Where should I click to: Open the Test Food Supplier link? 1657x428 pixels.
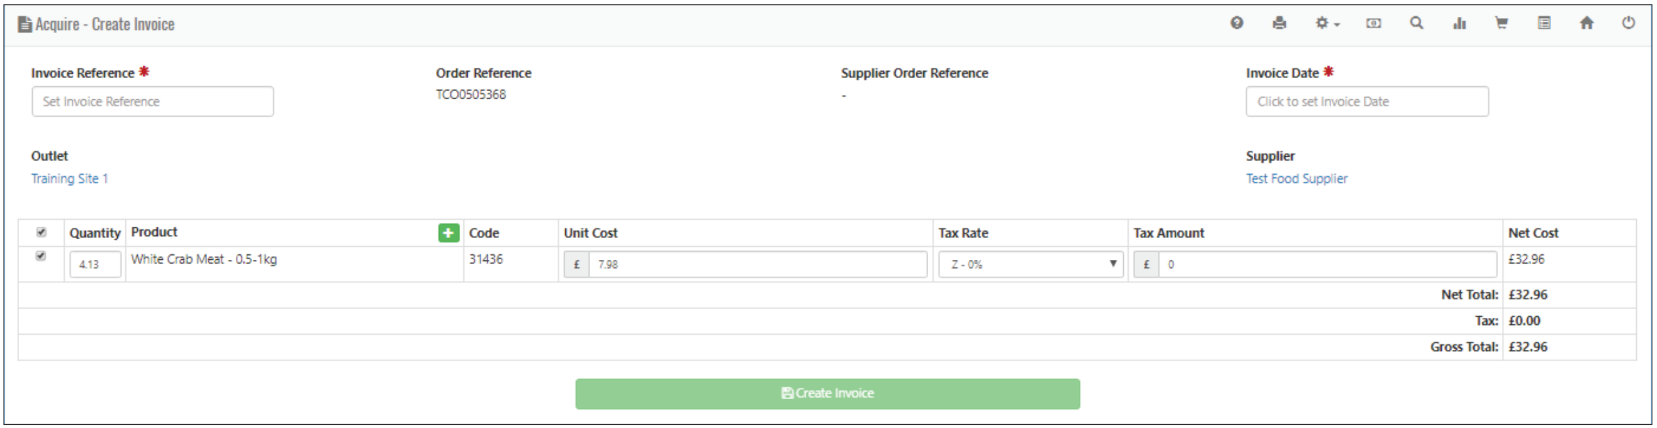[1296, 178]
